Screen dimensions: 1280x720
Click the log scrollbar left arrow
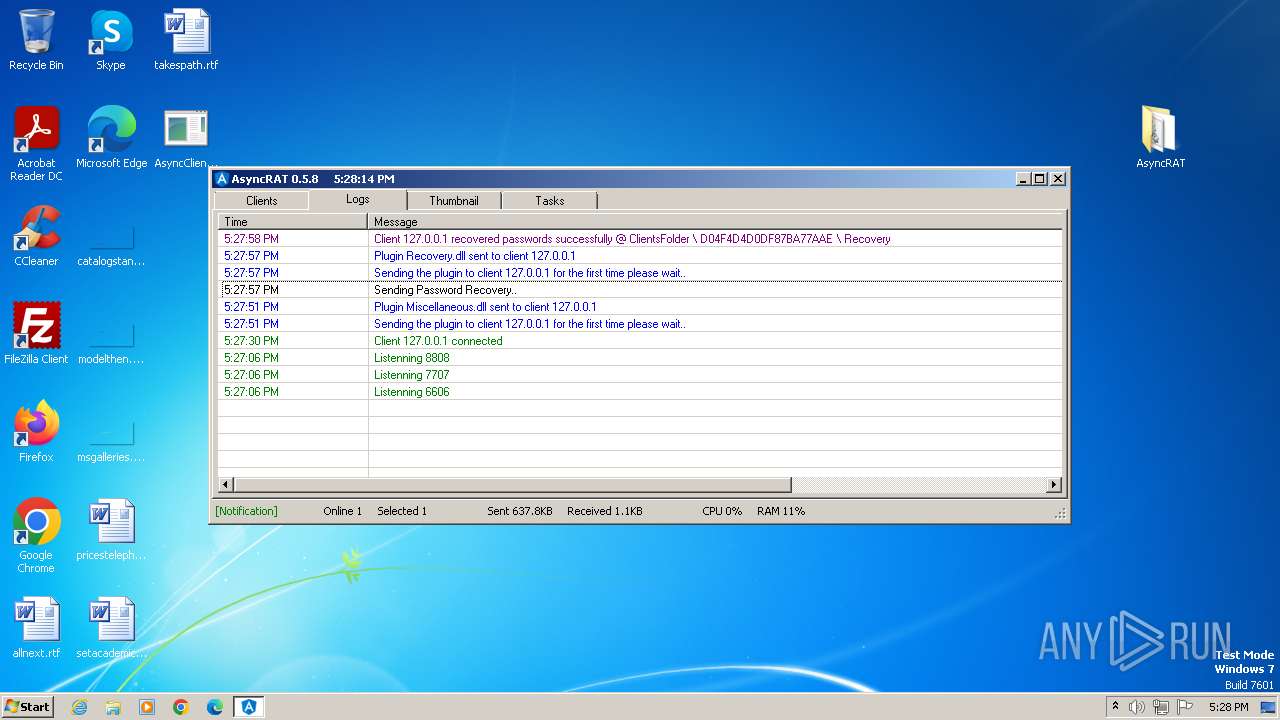(226, 485)
